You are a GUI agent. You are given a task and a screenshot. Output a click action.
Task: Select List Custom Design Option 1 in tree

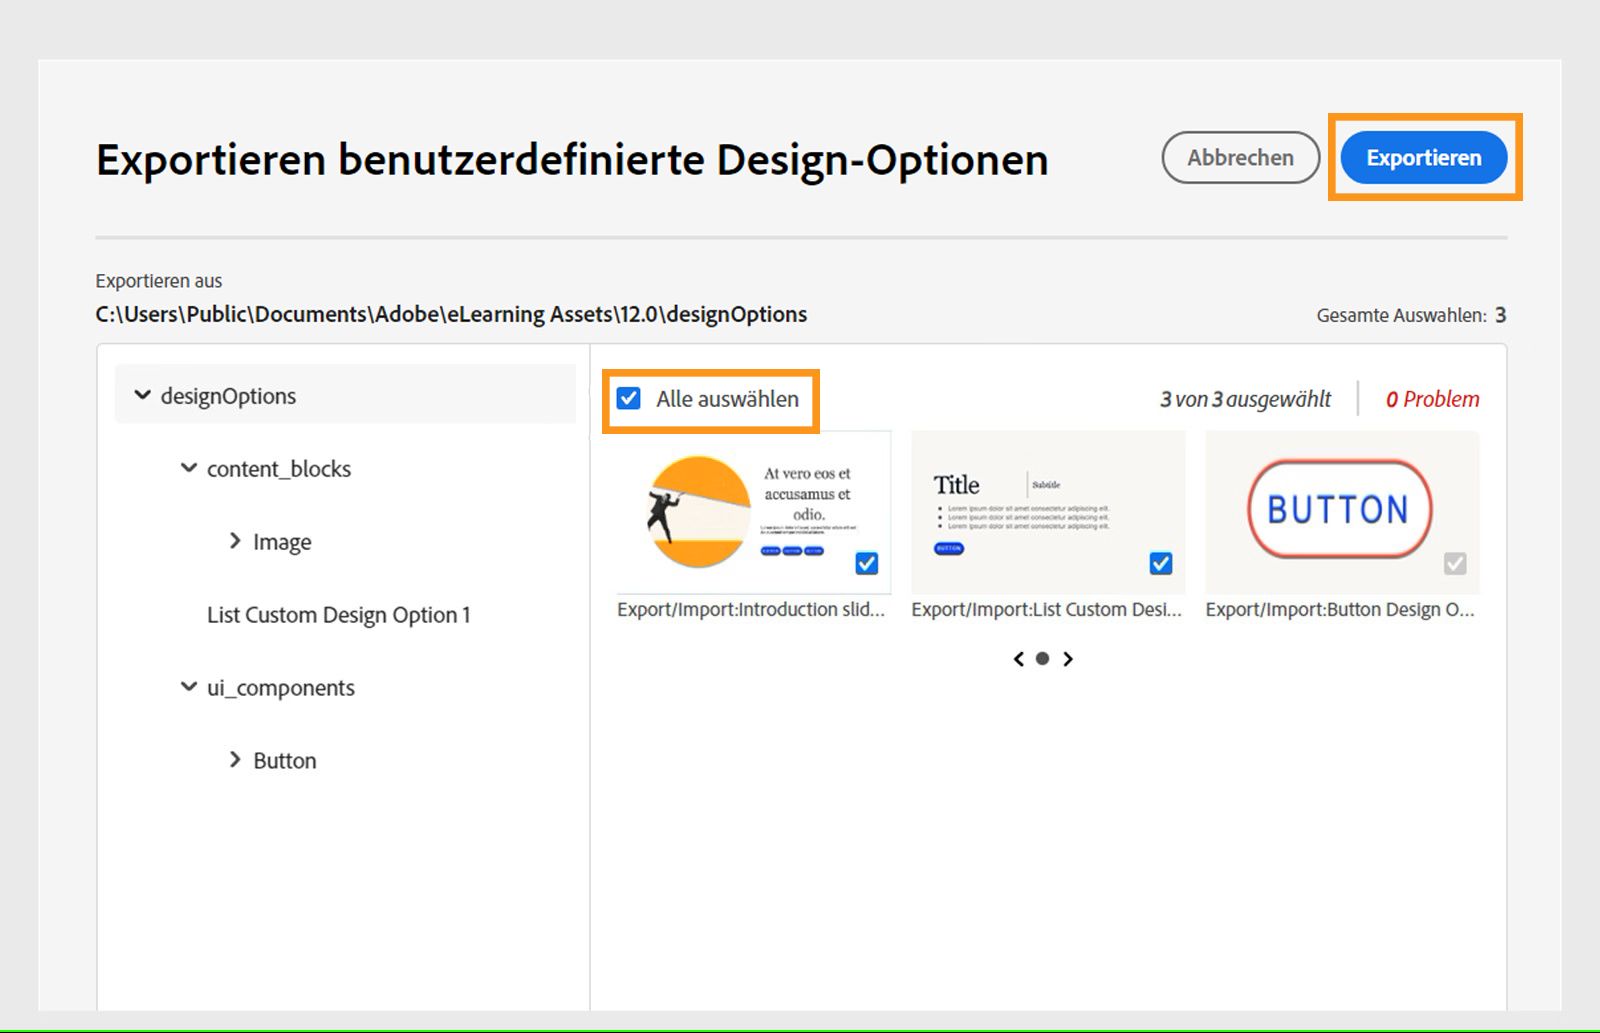[x=340, y=614]
